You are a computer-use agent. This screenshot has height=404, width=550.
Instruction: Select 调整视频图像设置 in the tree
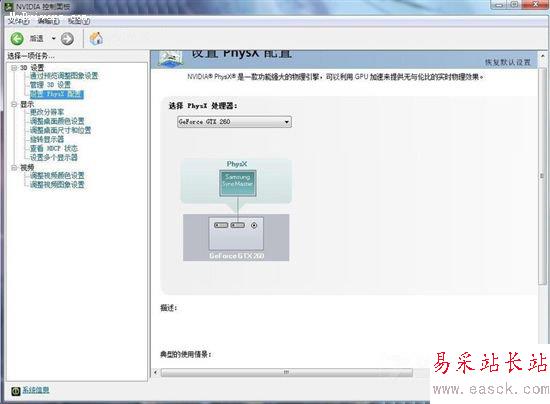57,184
